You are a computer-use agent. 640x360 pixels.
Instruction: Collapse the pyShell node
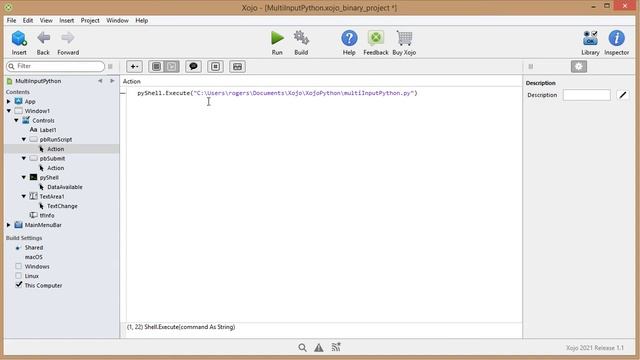pos(24,177)
